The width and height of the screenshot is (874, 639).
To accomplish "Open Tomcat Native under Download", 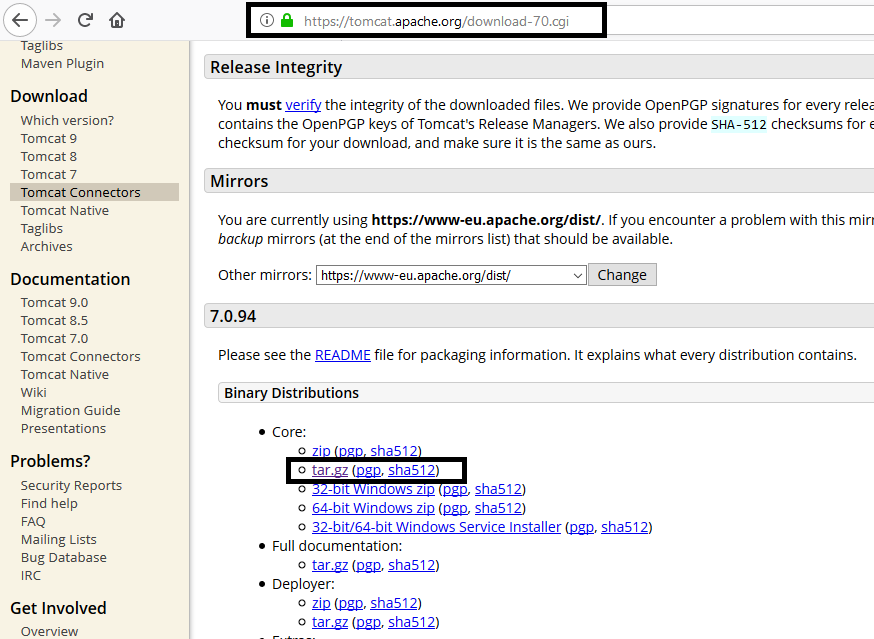I will (65, 210).
